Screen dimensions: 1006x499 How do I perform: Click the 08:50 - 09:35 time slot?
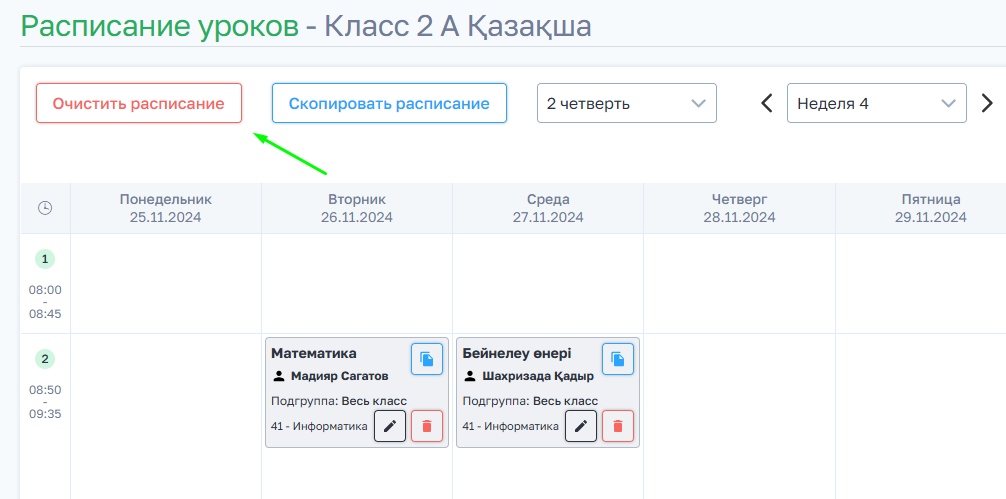tap(45, 402)
